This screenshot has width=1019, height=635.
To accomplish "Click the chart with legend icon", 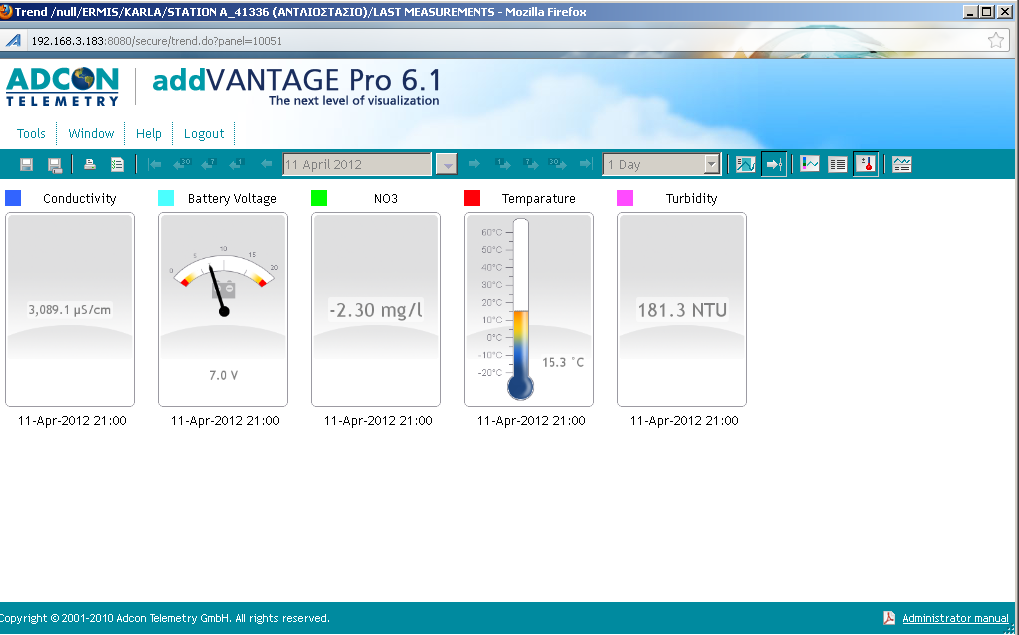I will (x=901, y=164).
